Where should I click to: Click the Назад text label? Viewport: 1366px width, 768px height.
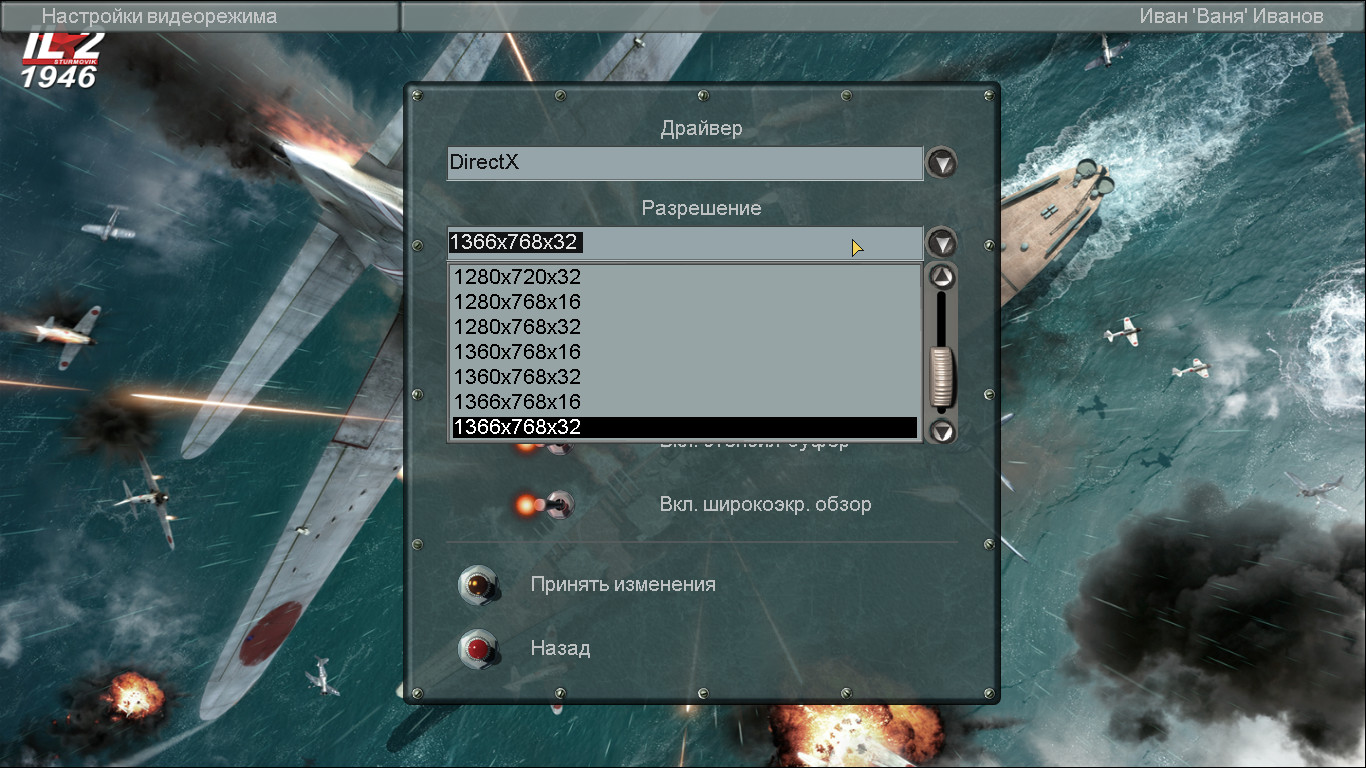click(x=560, y=648)
